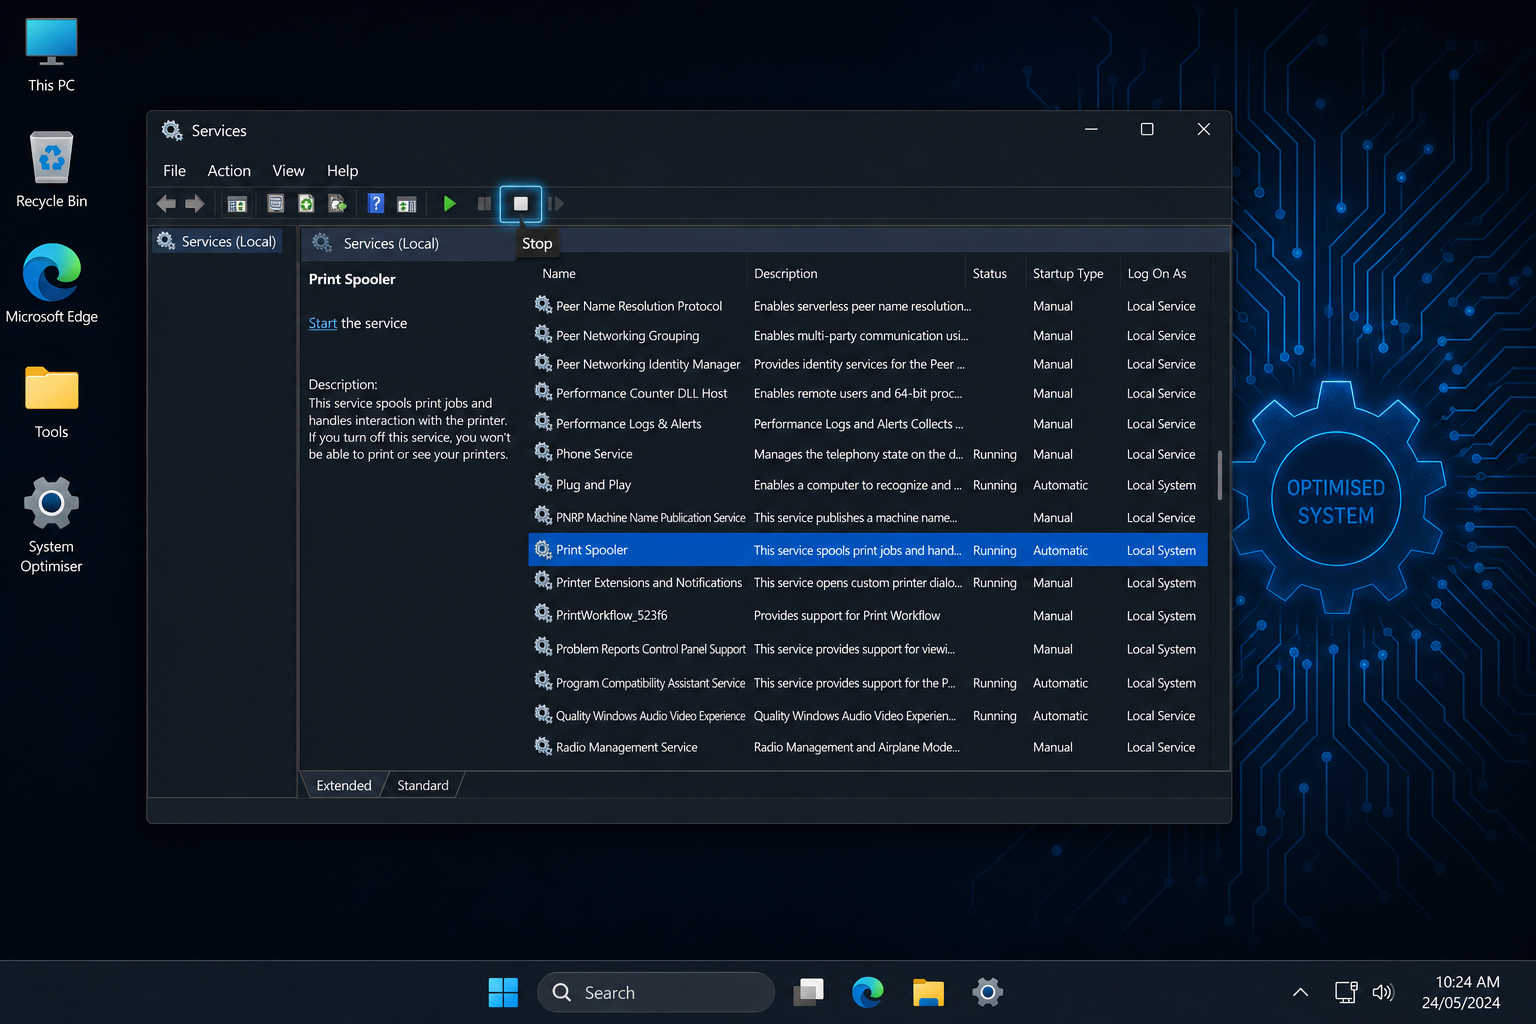Click the network tray icon
This screenshot has height=1024, width=1536.
tap(1346, 992)
